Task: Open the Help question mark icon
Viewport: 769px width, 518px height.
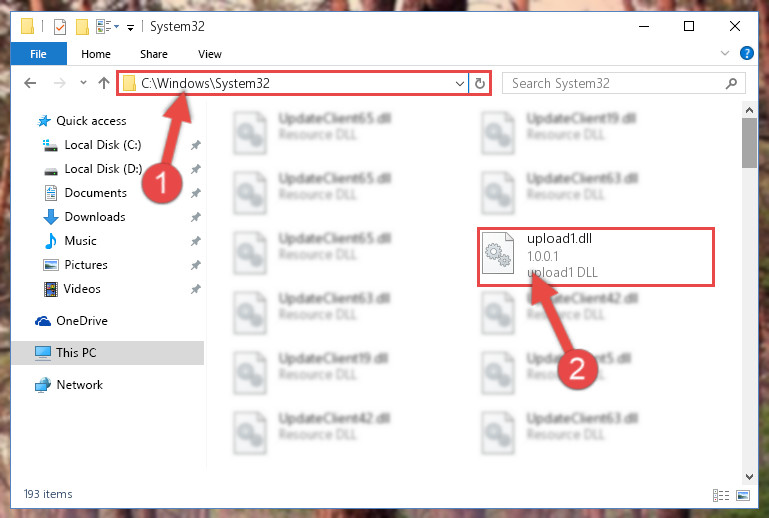Action: coord(746,53)
